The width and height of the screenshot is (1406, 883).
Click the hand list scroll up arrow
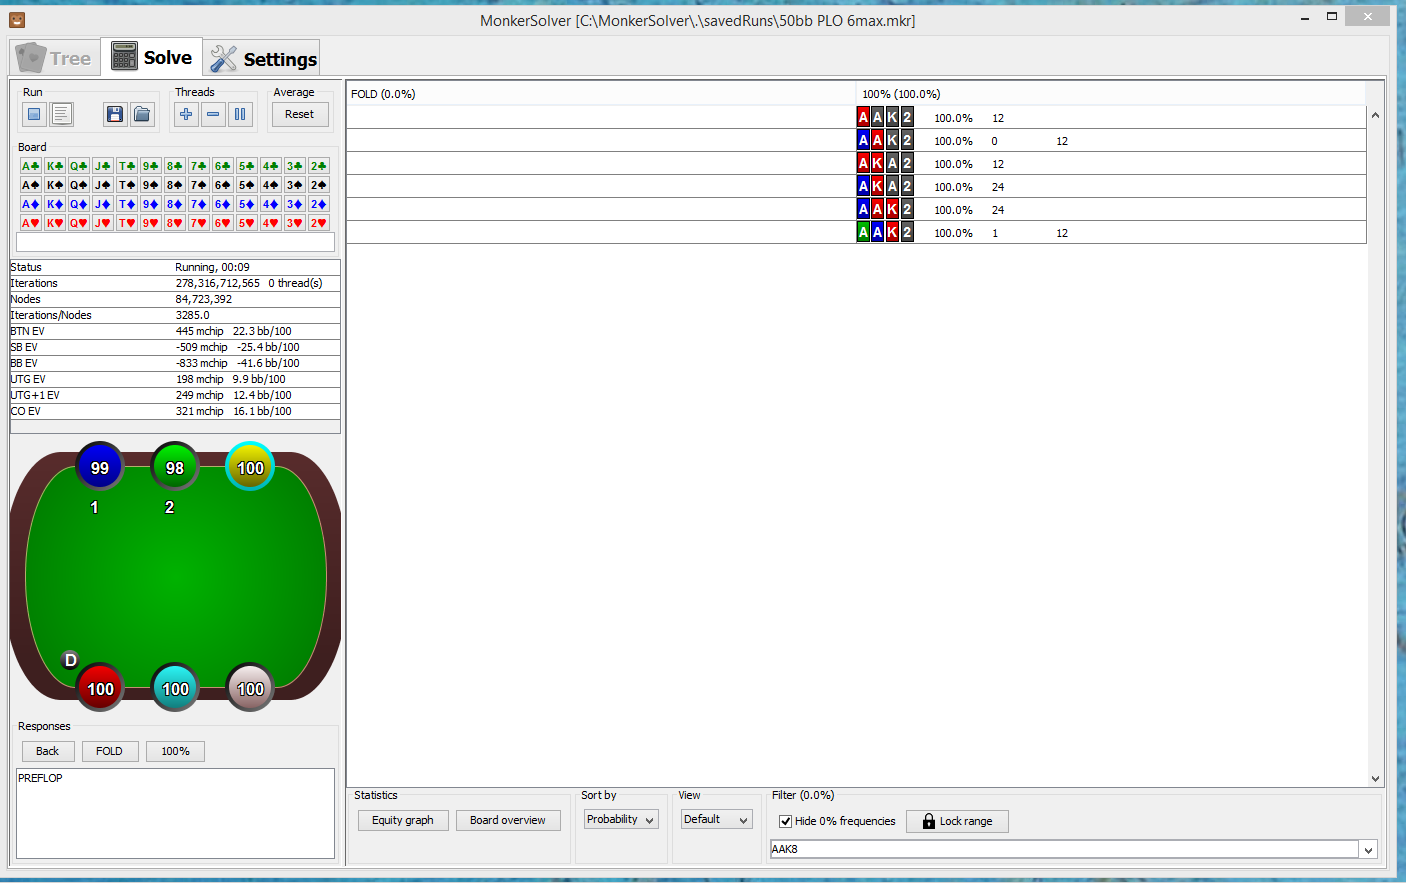coord(1375,115)
